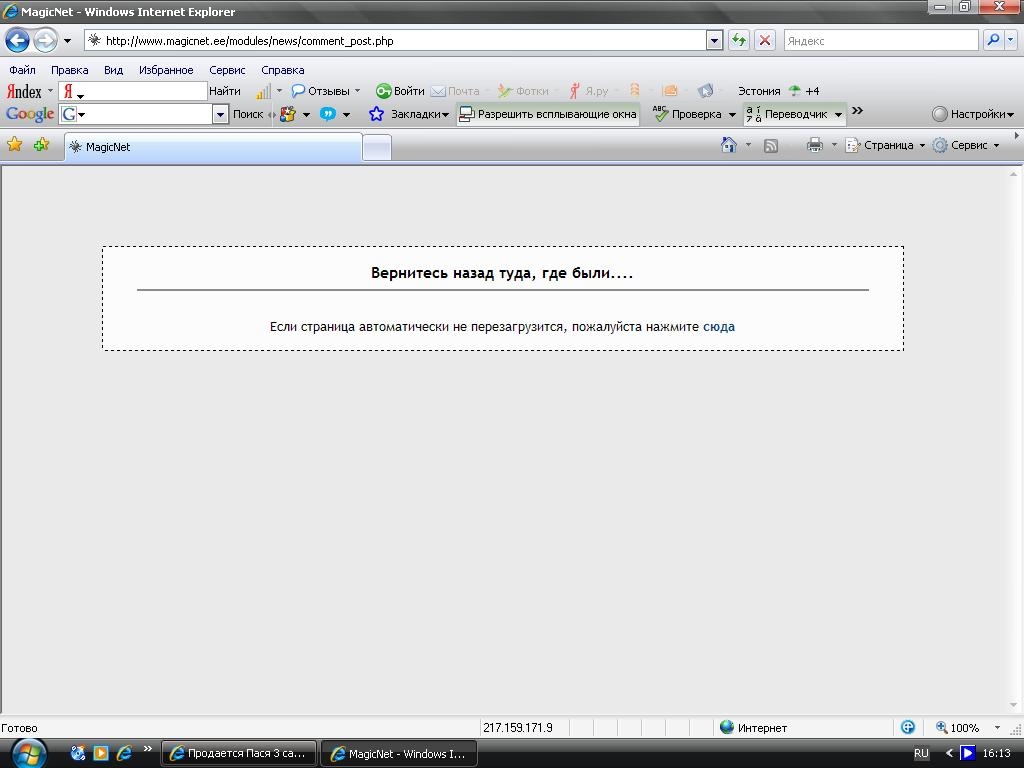Click the Закладки star icon
This screenshot has width=1024, height=768.
(x=376, y=114)
